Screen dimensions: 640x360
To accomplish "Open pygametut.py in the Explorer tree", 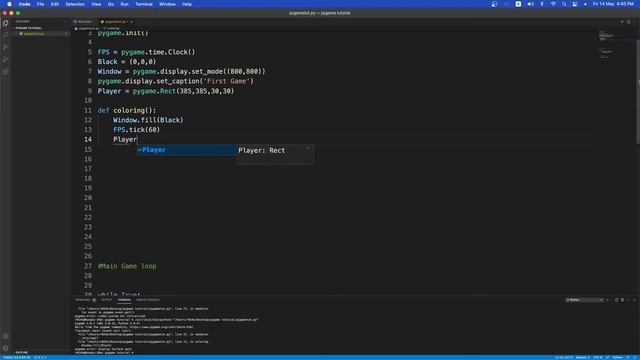I will [x=33, y=34].
